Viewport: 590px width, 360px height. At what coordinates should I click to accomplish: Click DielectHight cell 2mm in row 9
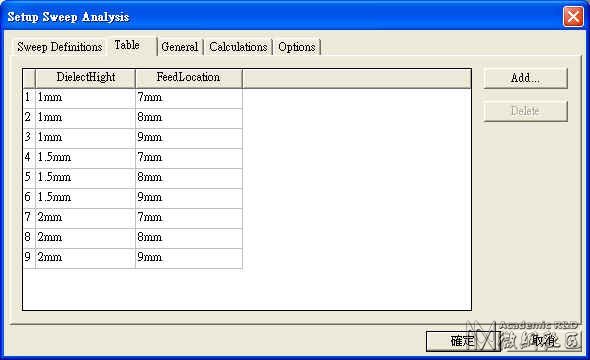[85, 258]
